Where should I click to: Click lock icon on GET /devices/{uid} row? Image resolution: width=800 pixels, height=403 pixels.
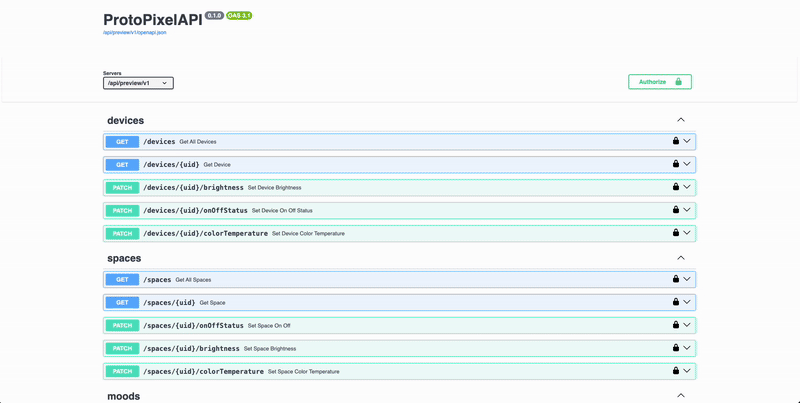(676, 164)
